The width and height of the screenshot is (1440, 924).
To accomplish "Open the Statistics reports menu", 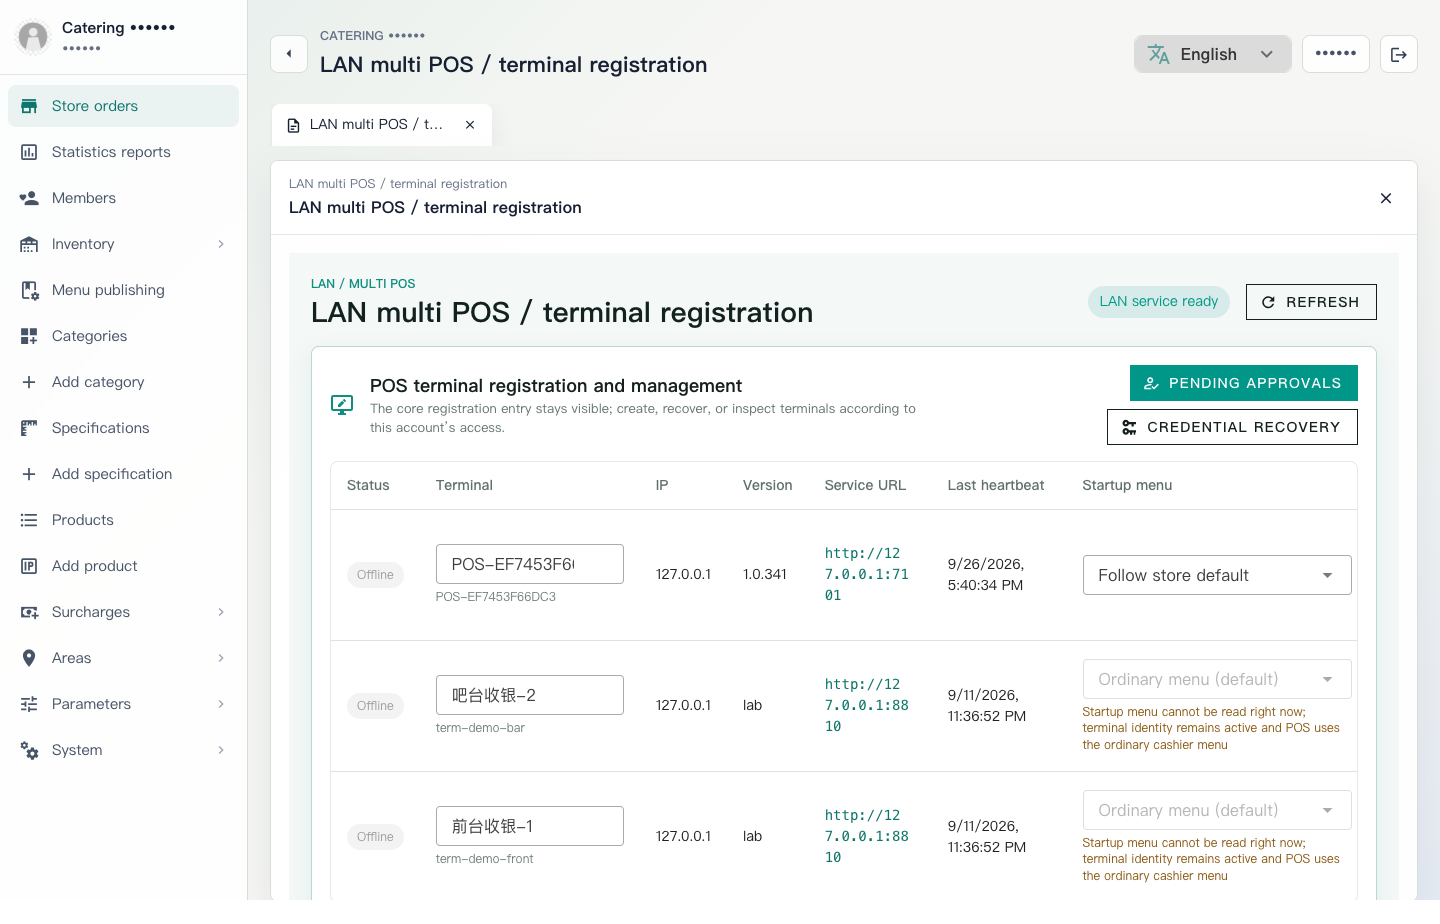I will point(123,152).
